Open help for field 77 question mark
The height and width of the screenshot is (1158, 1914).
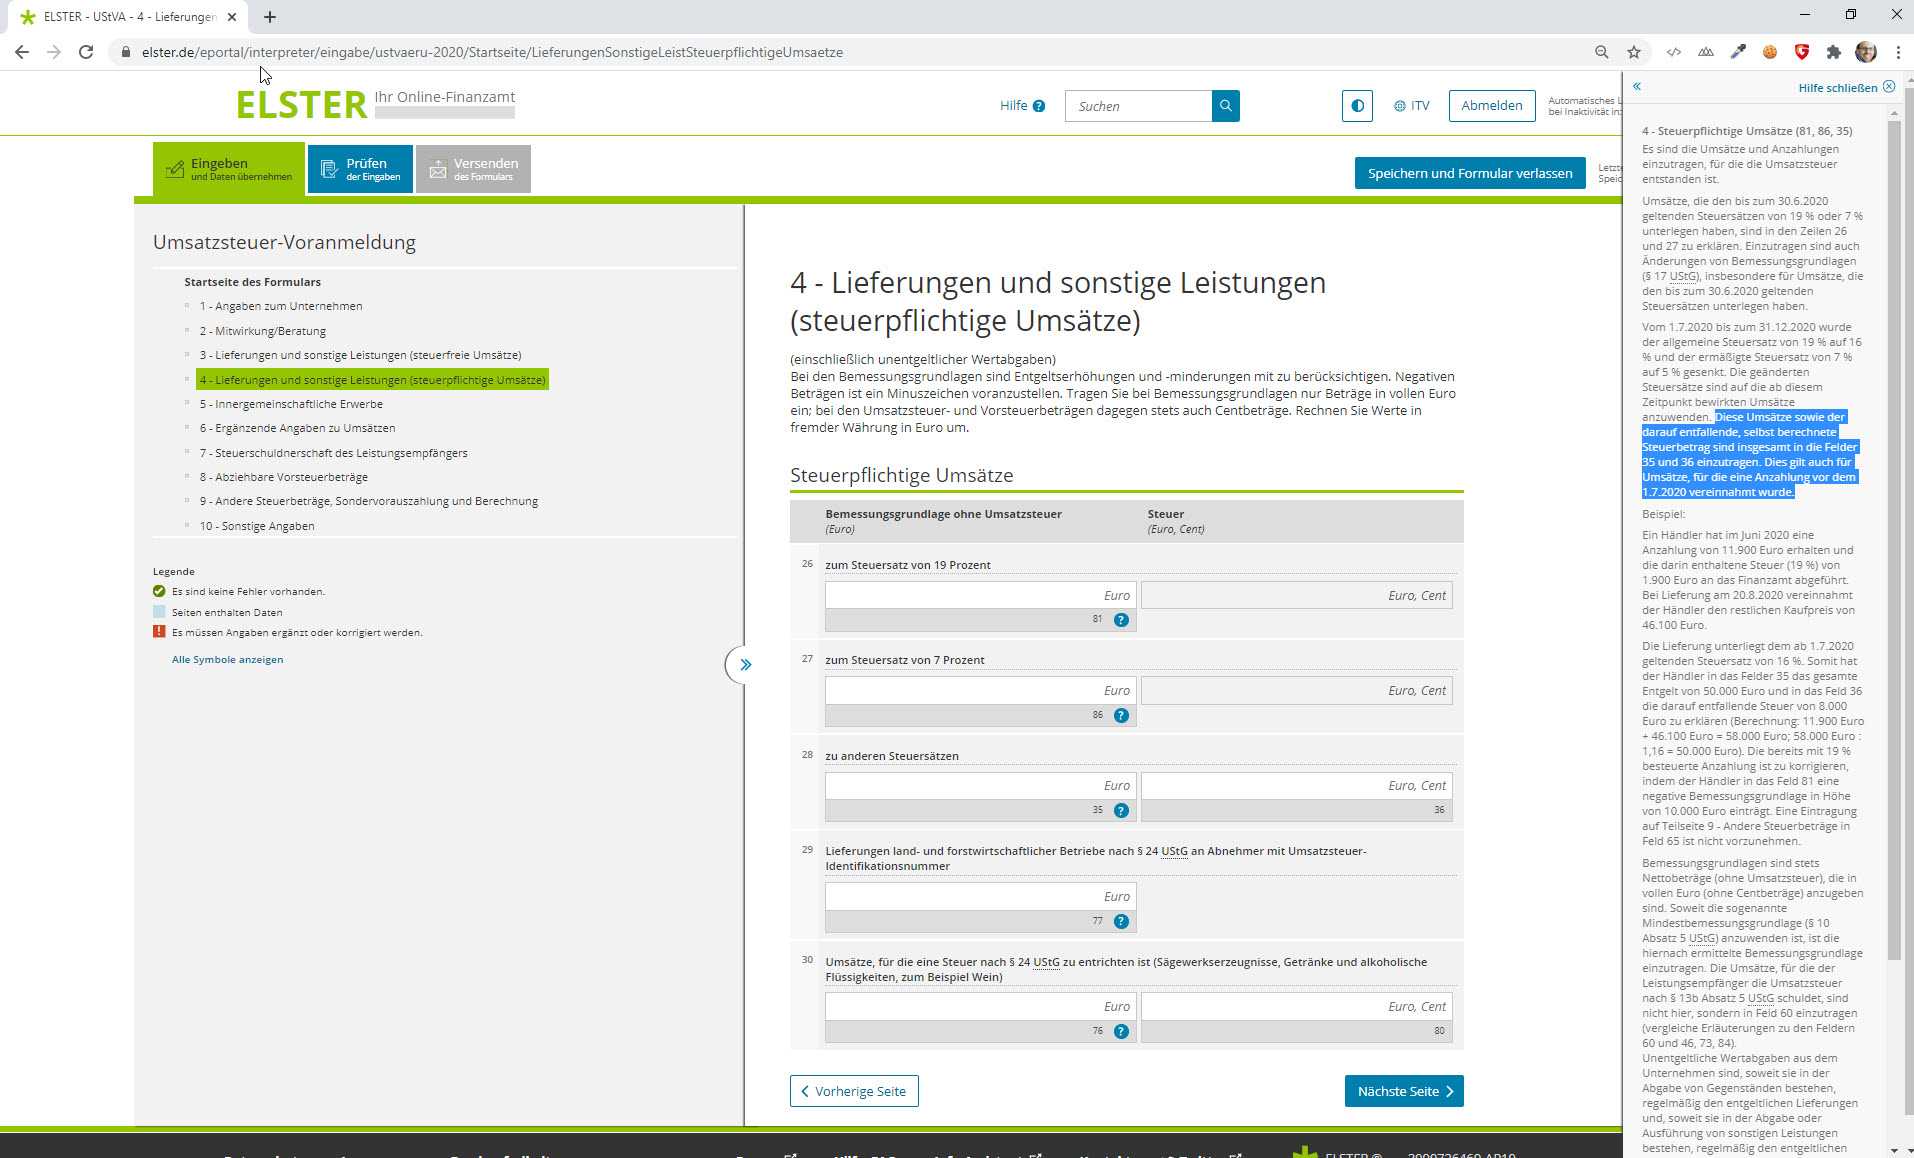pos(1121,922)
